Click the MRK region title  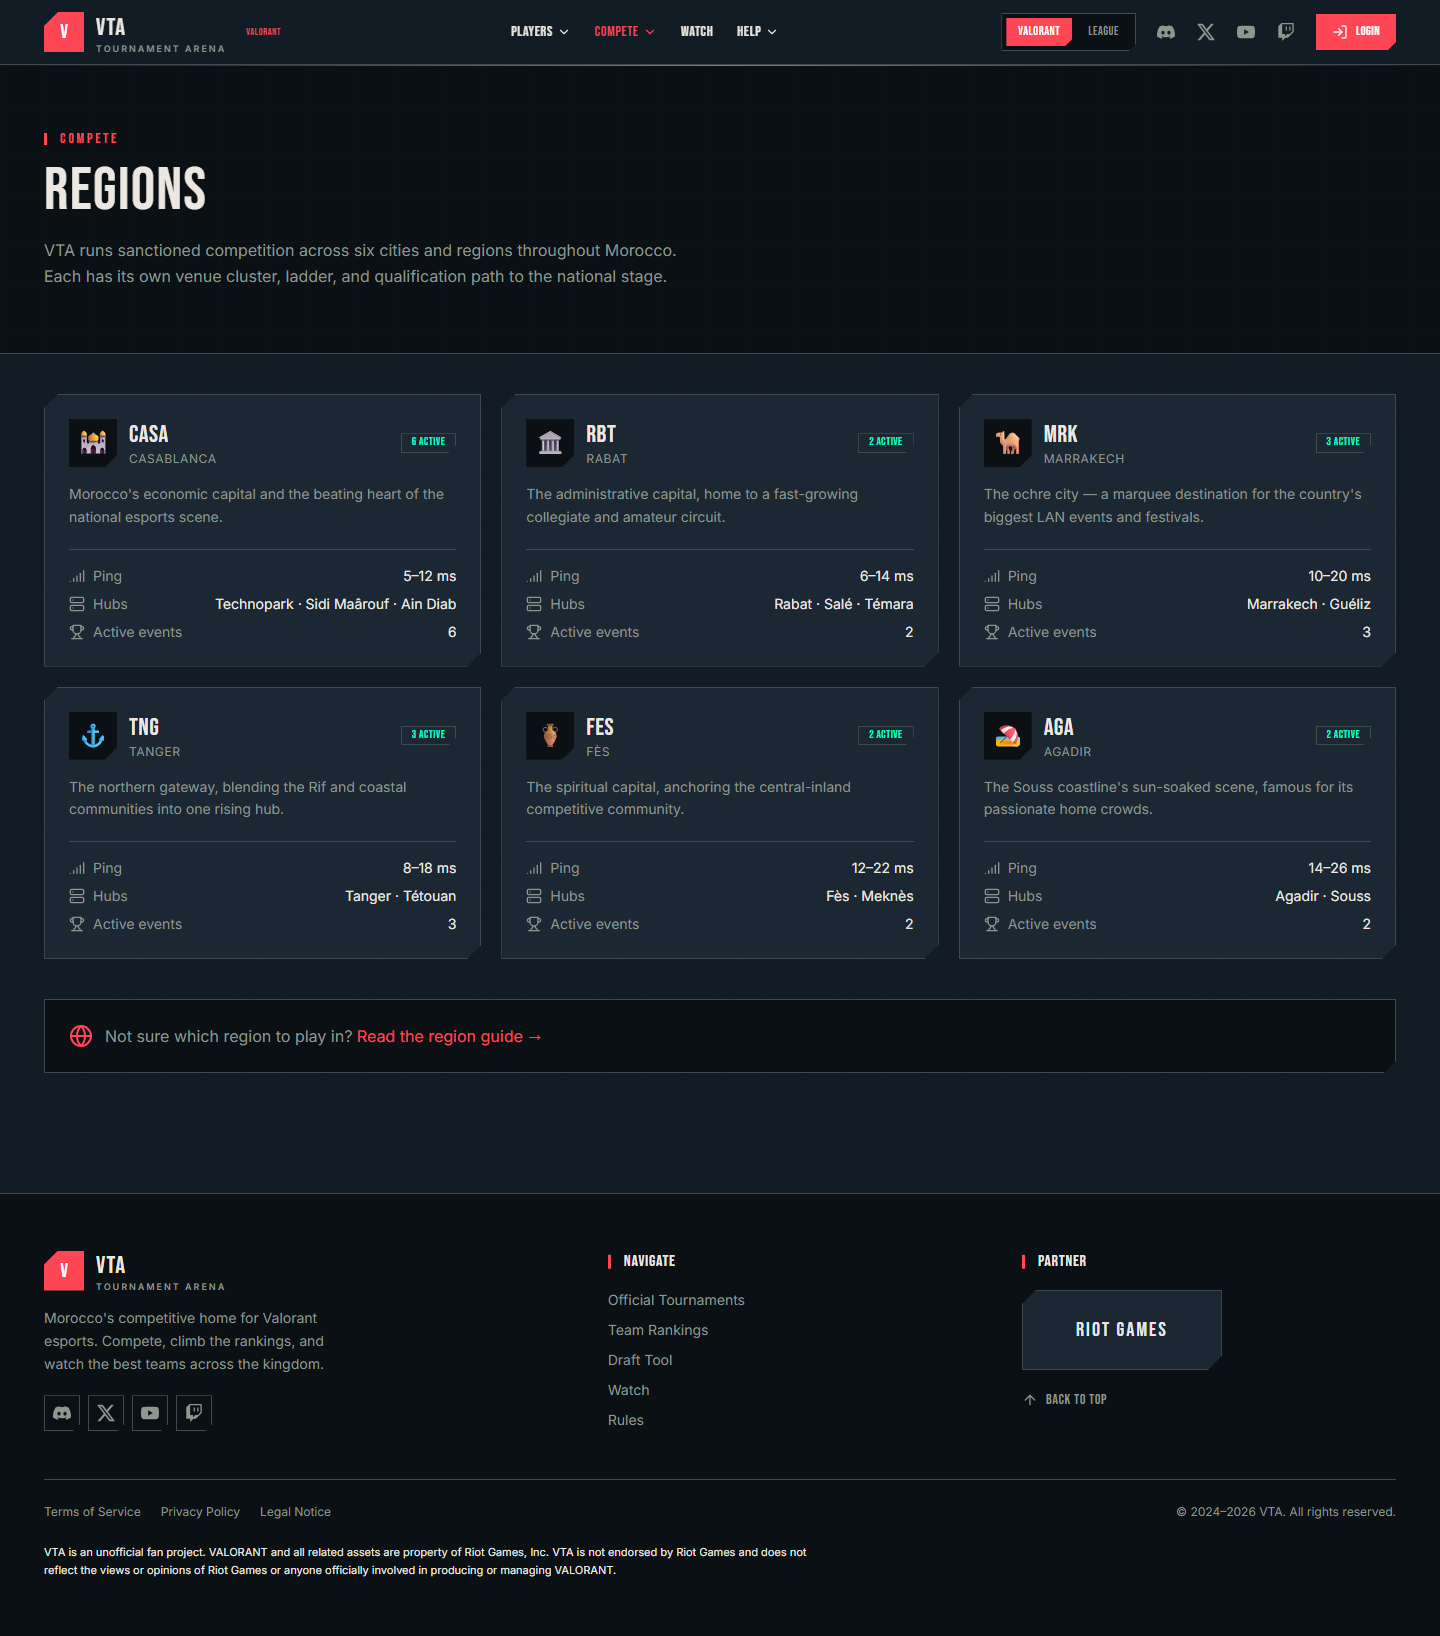(1061, 434)
